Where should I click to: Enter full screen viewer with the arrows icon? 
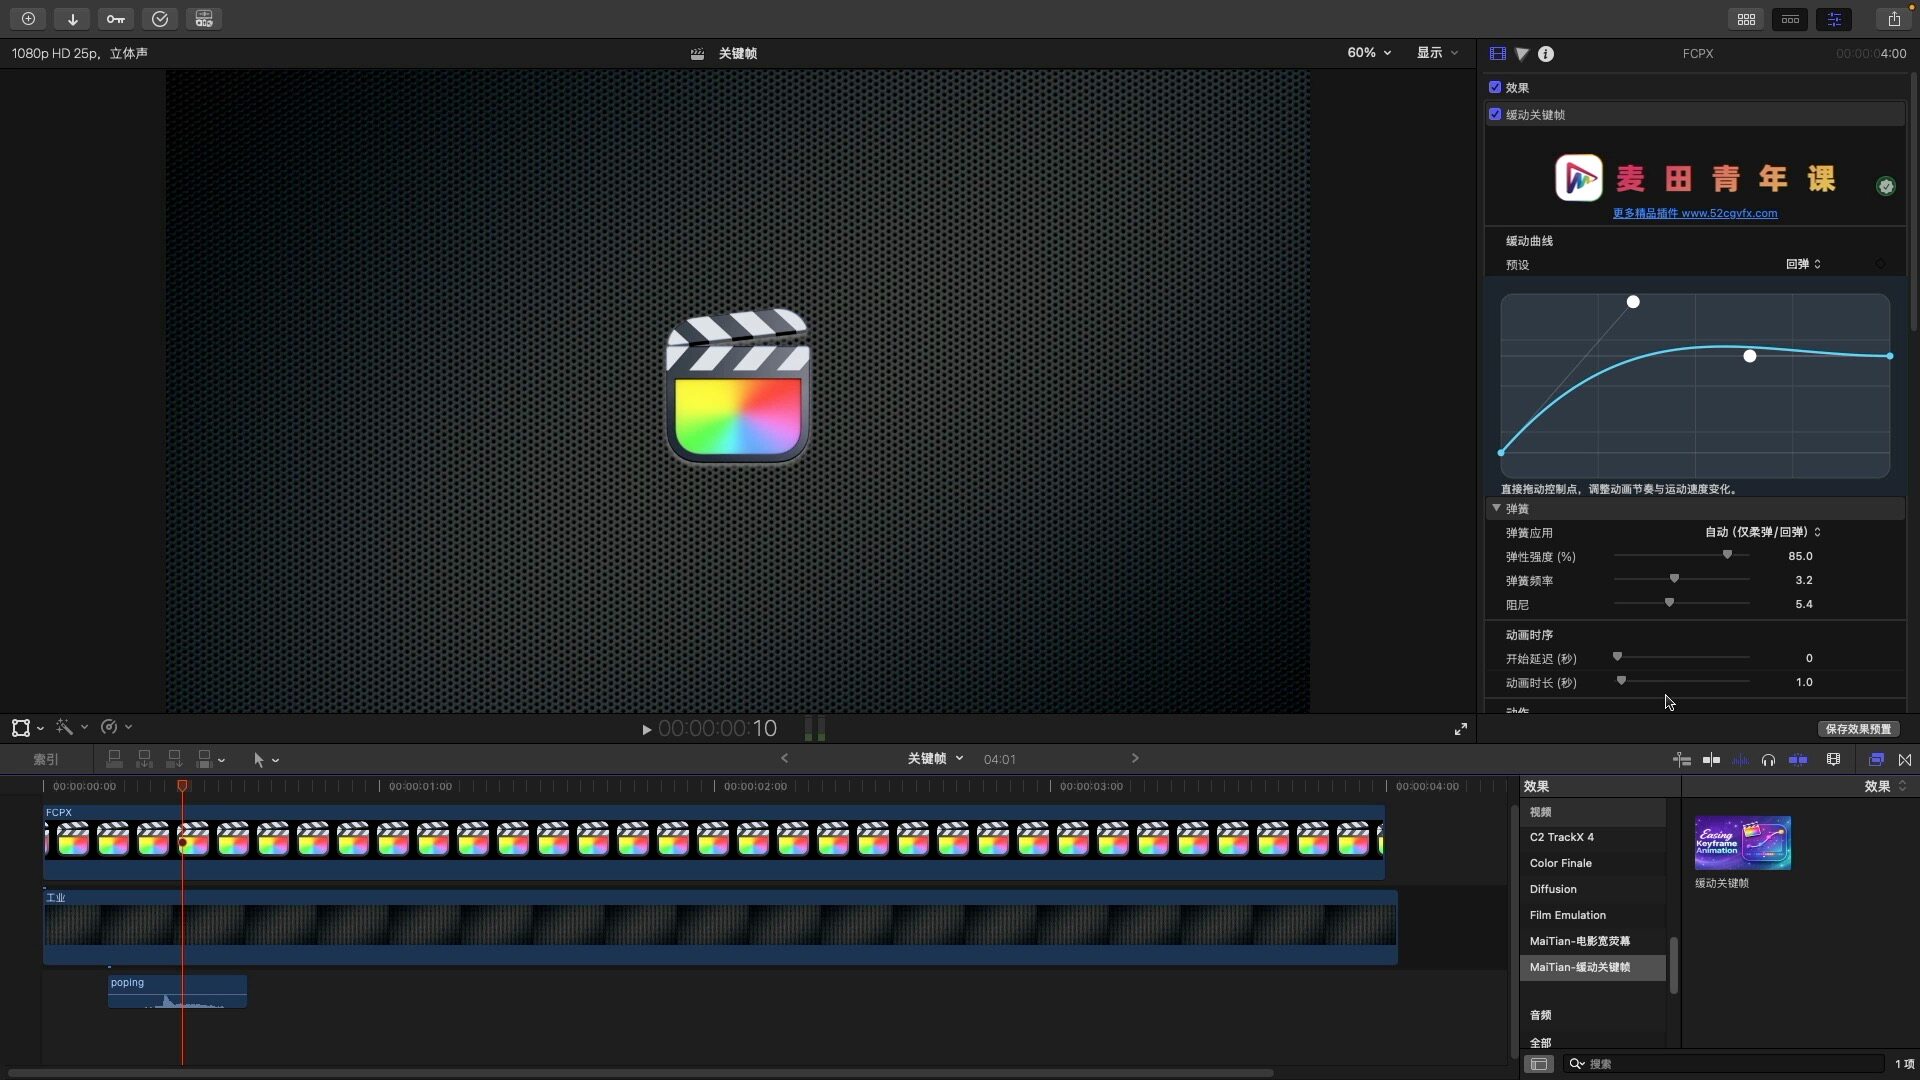(x=1461, y=729)
